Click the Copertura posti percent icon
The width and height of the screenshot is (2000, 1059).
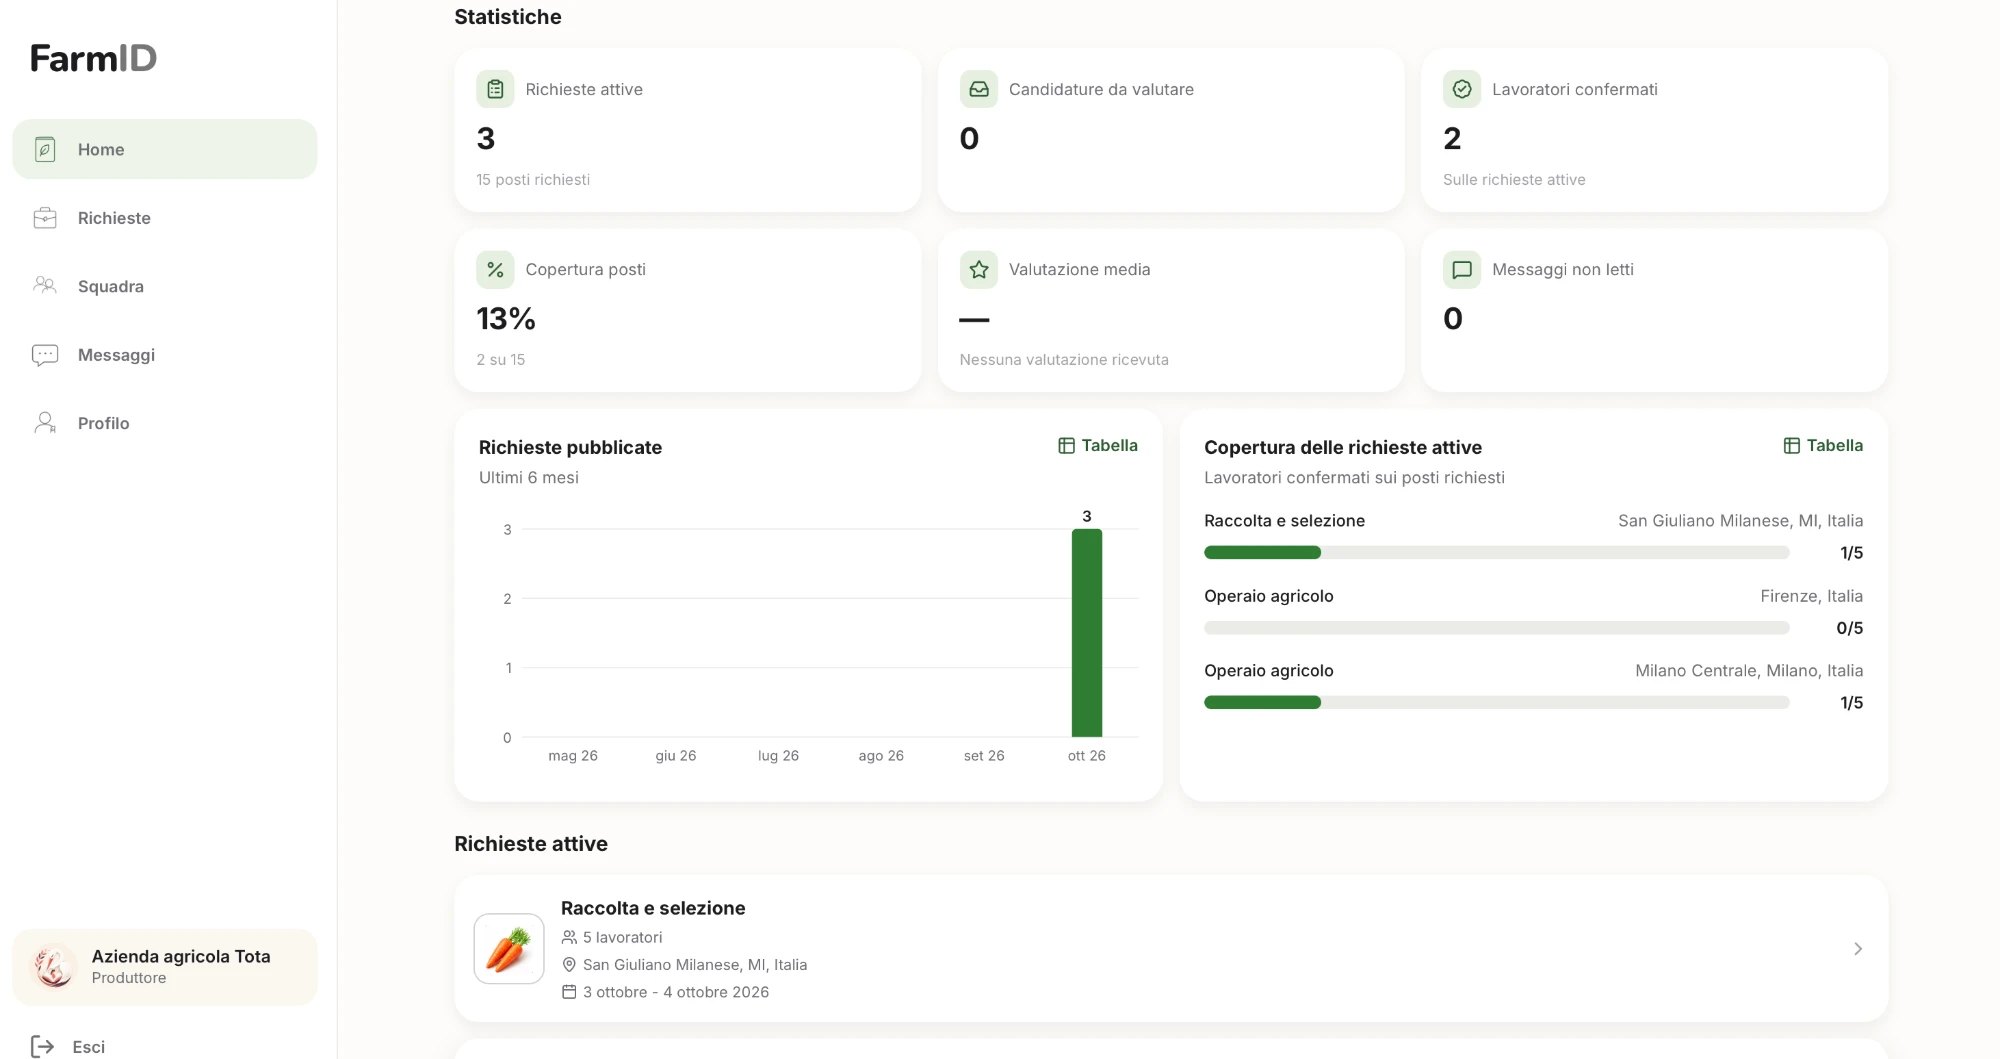pos(495,269)
